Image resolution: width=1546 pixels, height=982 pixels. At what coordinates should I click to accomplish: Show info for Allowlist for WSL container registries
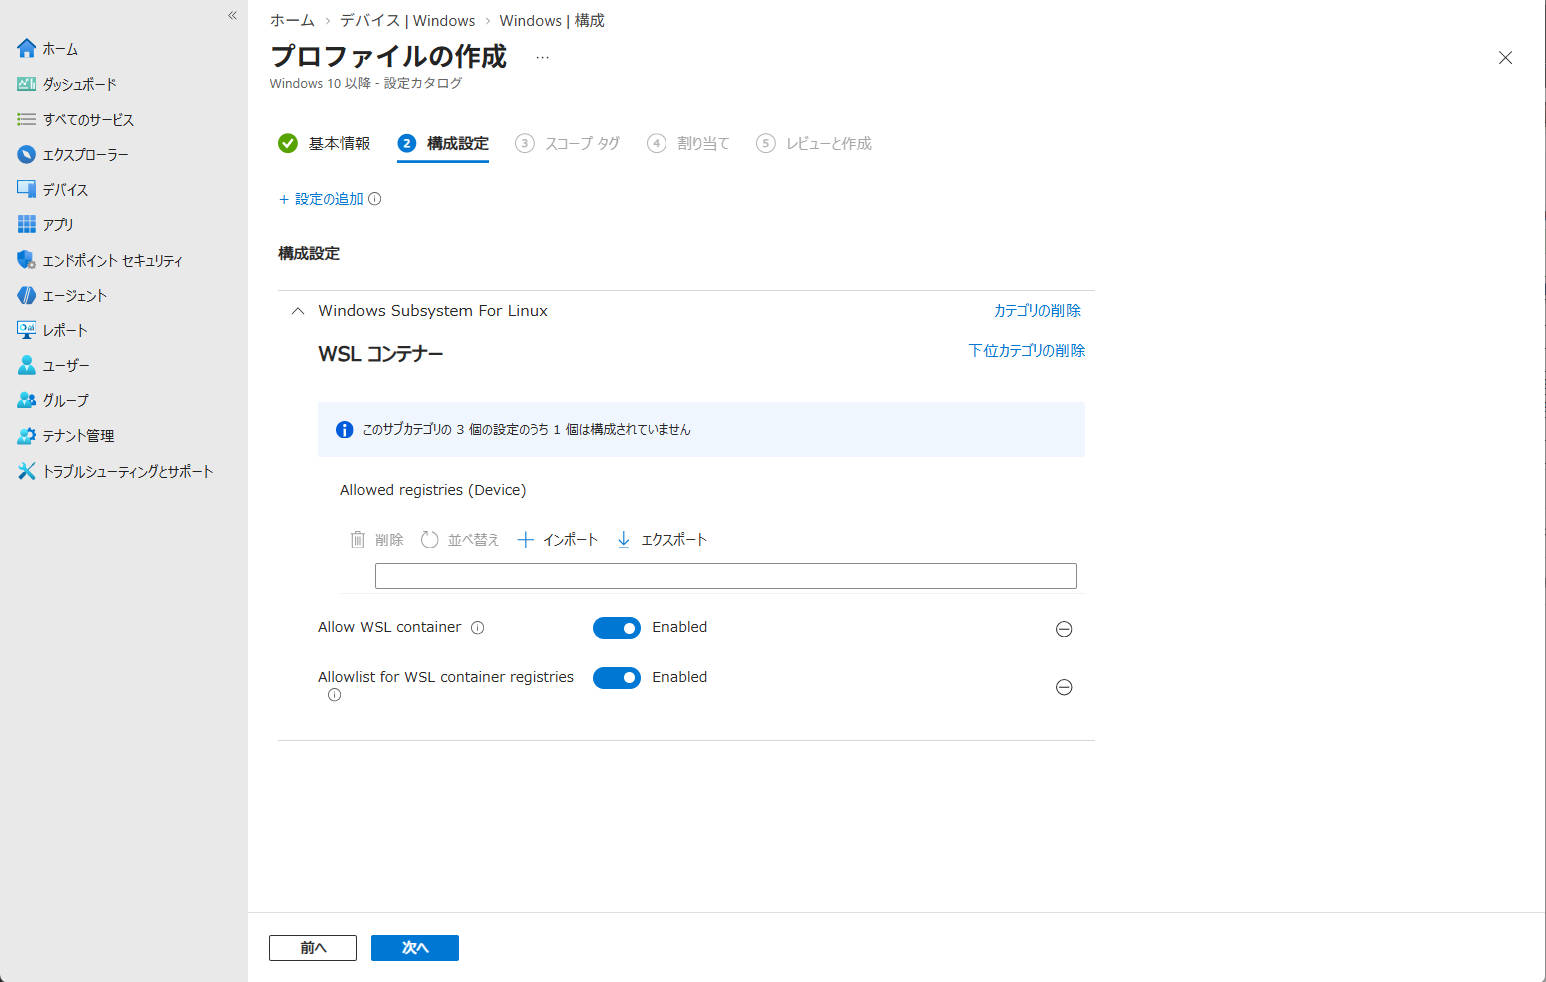point(335,695)
